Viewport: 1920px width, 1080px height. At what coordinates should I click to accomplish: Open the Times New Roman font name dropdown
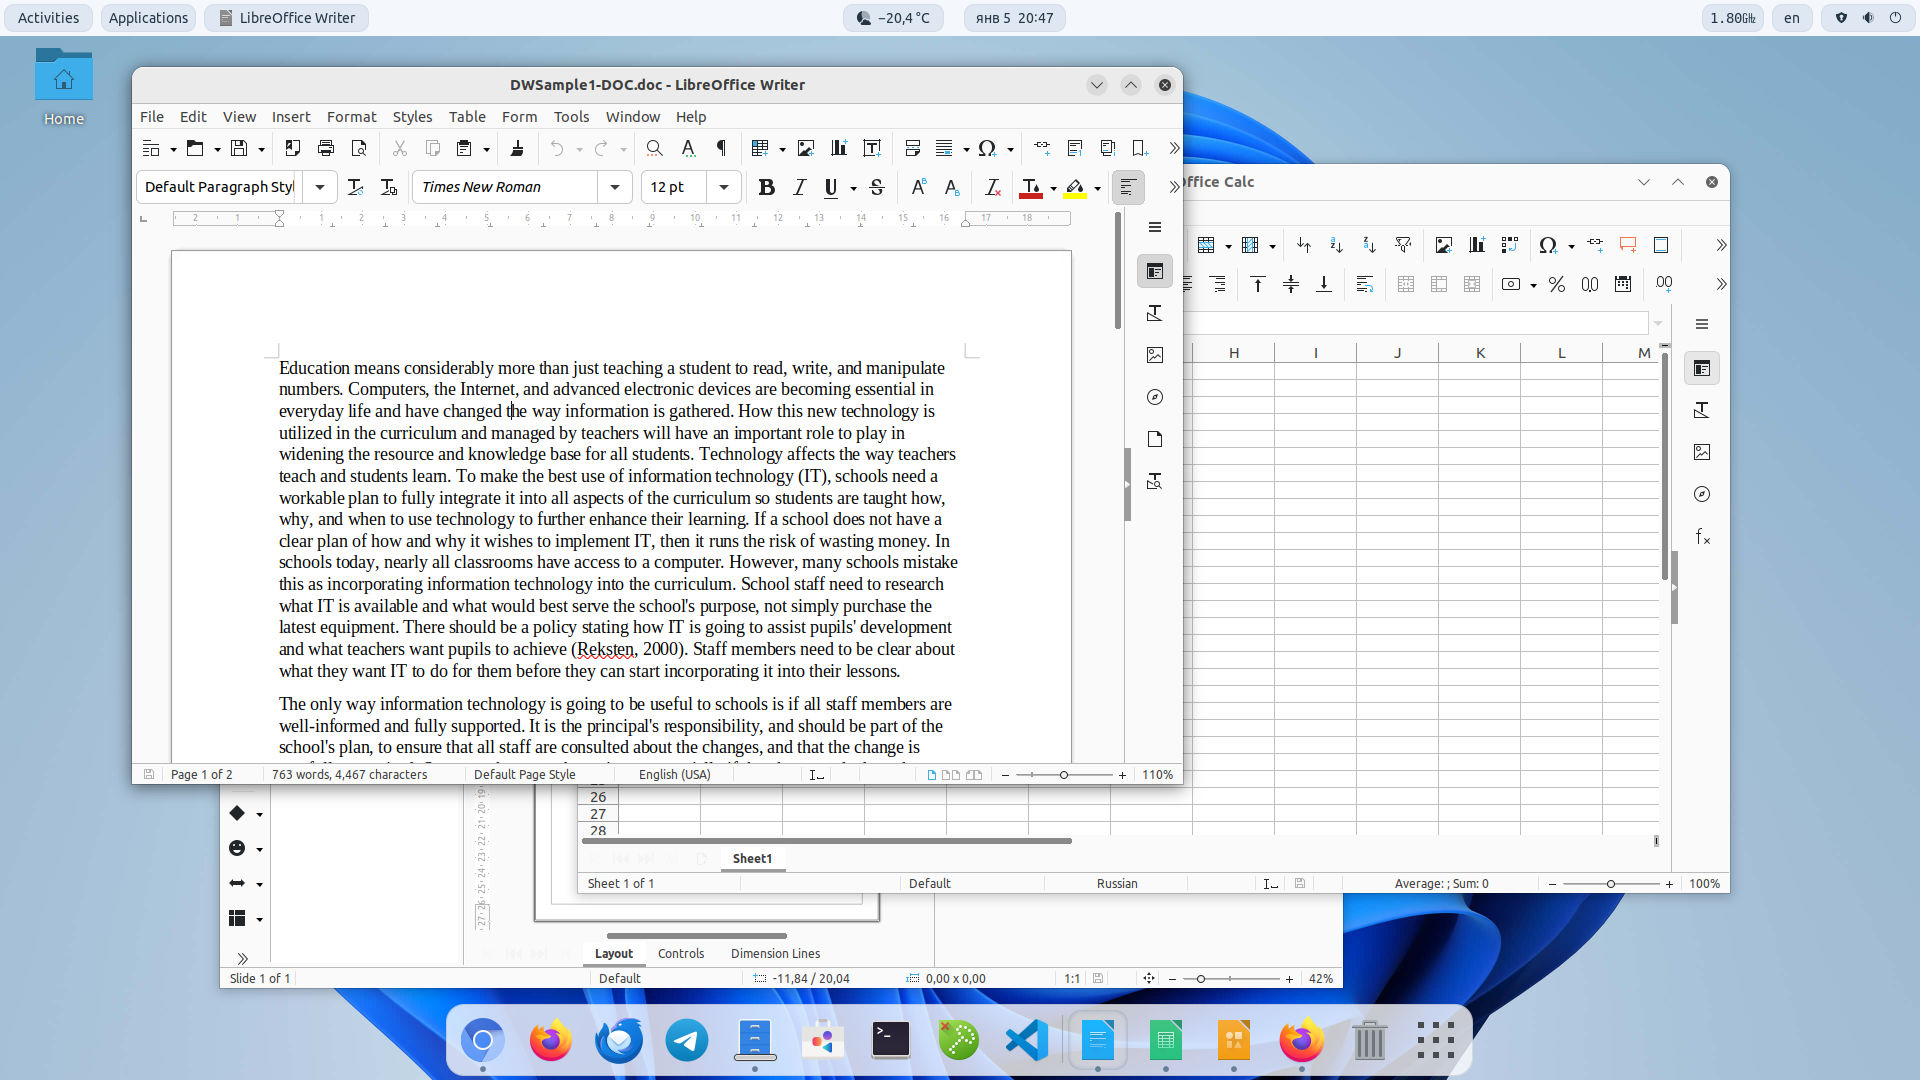[x=614, y=187]
